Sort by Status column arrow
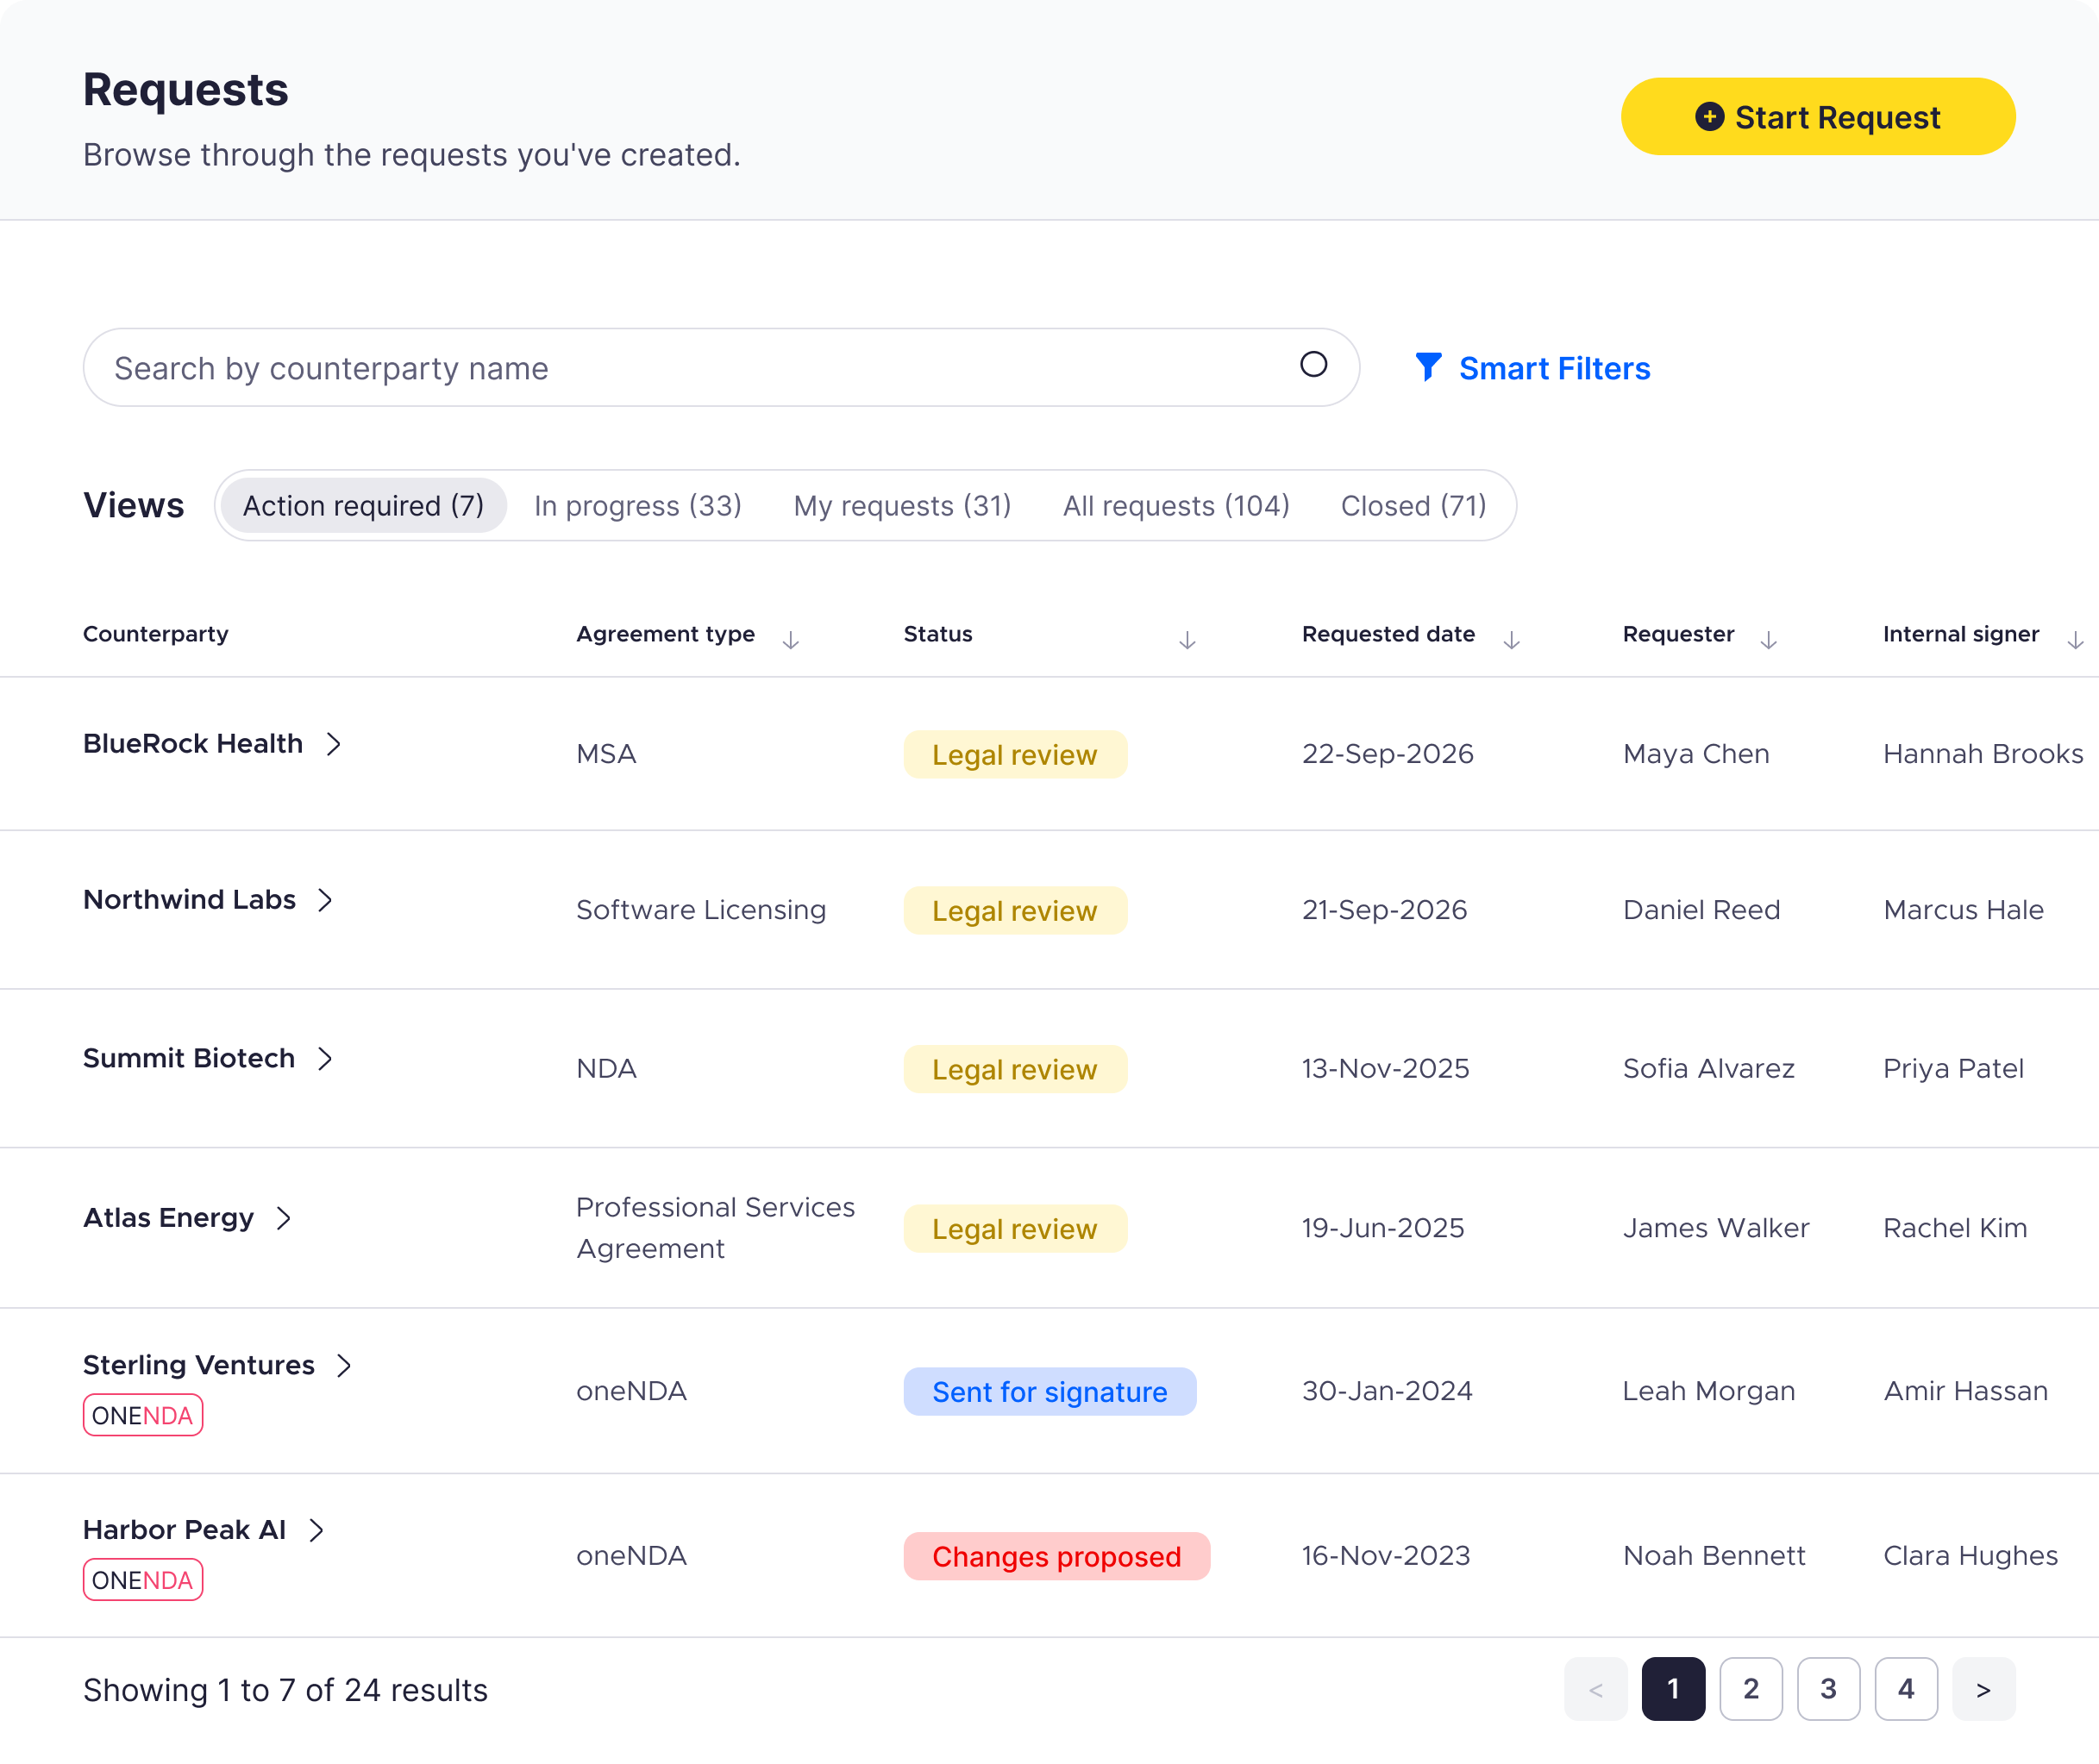The image size is (2099, 1764). point(1187,640)
